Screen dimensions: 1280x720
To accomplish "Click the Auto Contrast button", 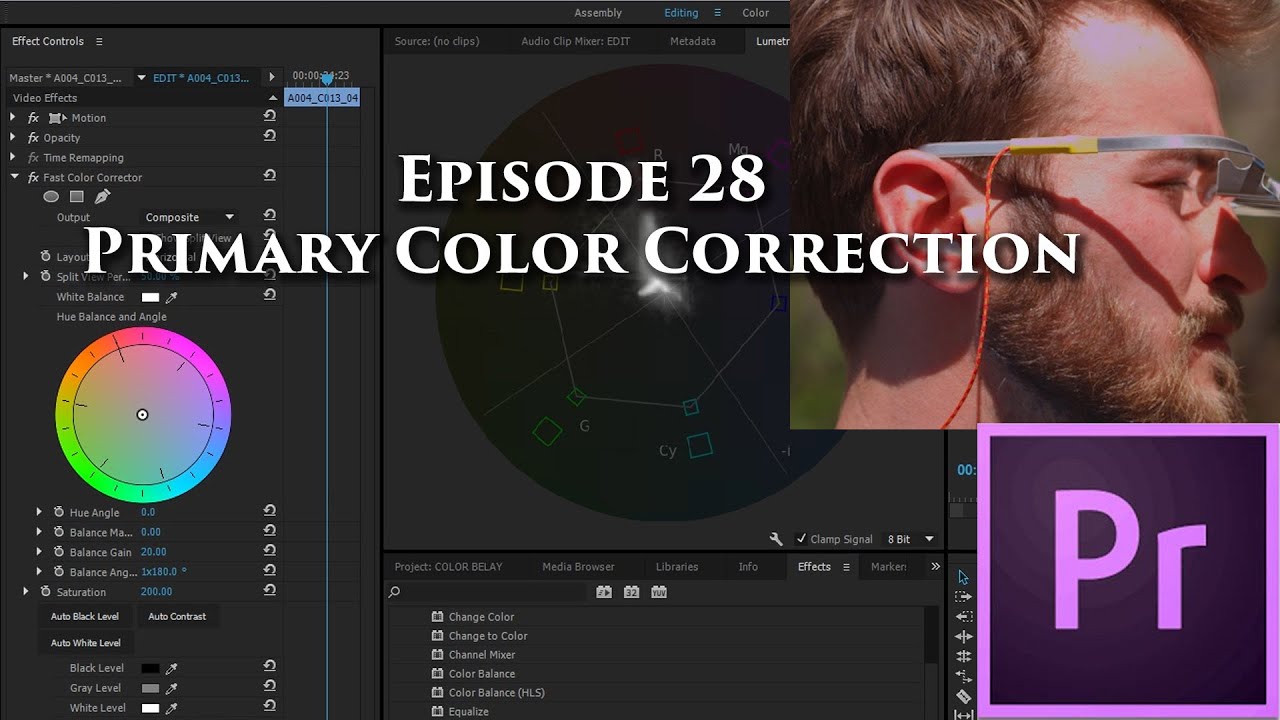I will tap(177, 616).
